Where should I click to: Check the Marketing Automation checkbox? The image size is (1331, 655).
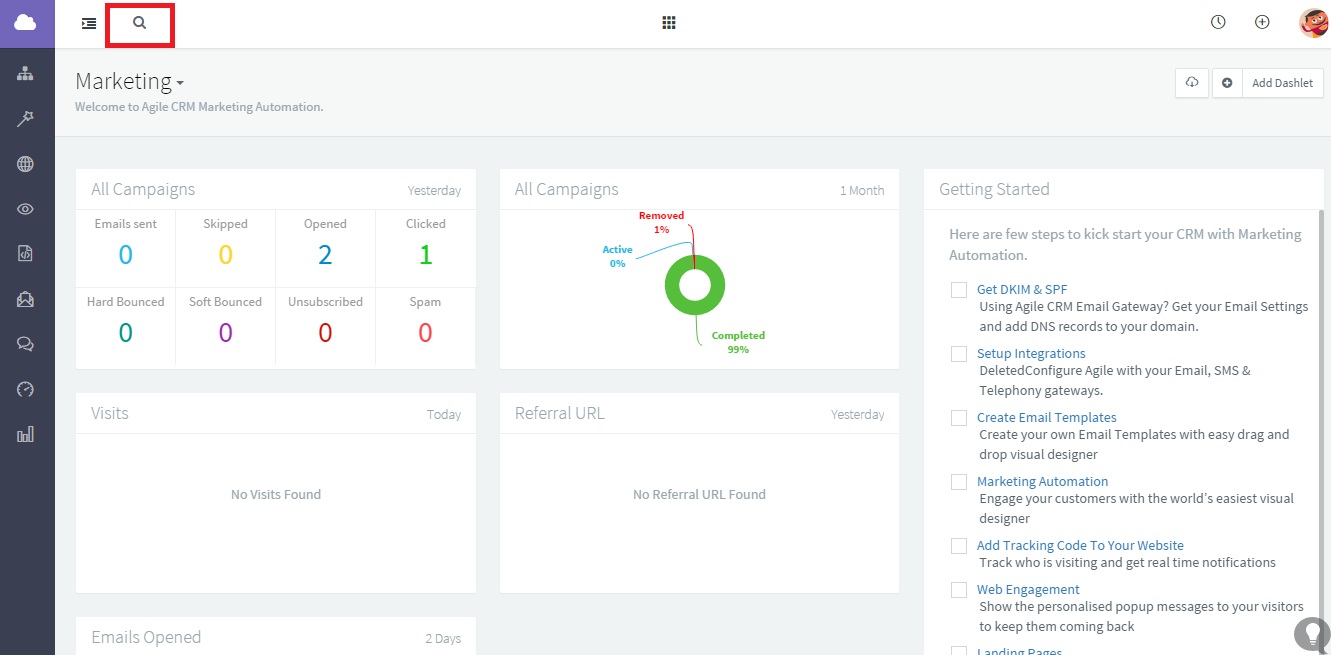pos(959,482)
